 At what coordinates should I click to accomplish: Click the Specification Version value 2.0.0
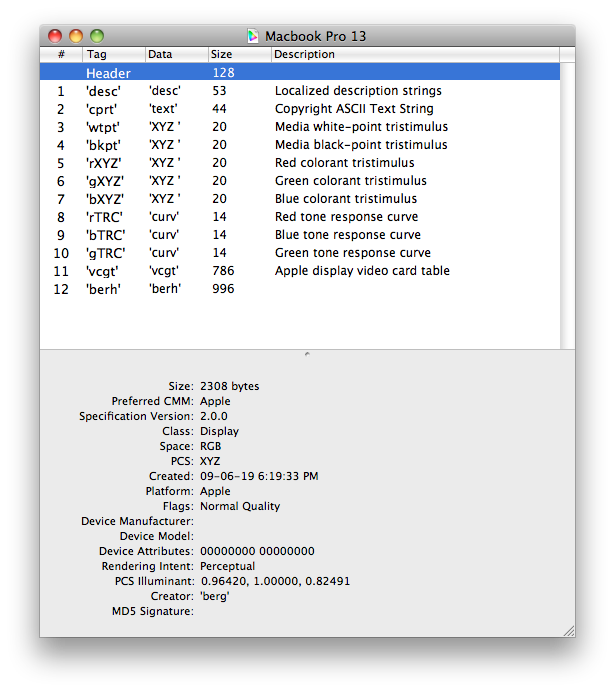click(x=214, y=416)
